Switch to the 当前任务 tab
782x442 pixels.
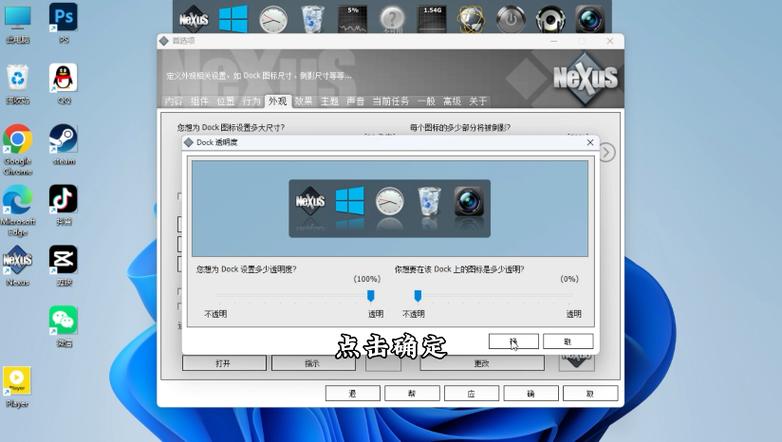click(x=391, y=101)
